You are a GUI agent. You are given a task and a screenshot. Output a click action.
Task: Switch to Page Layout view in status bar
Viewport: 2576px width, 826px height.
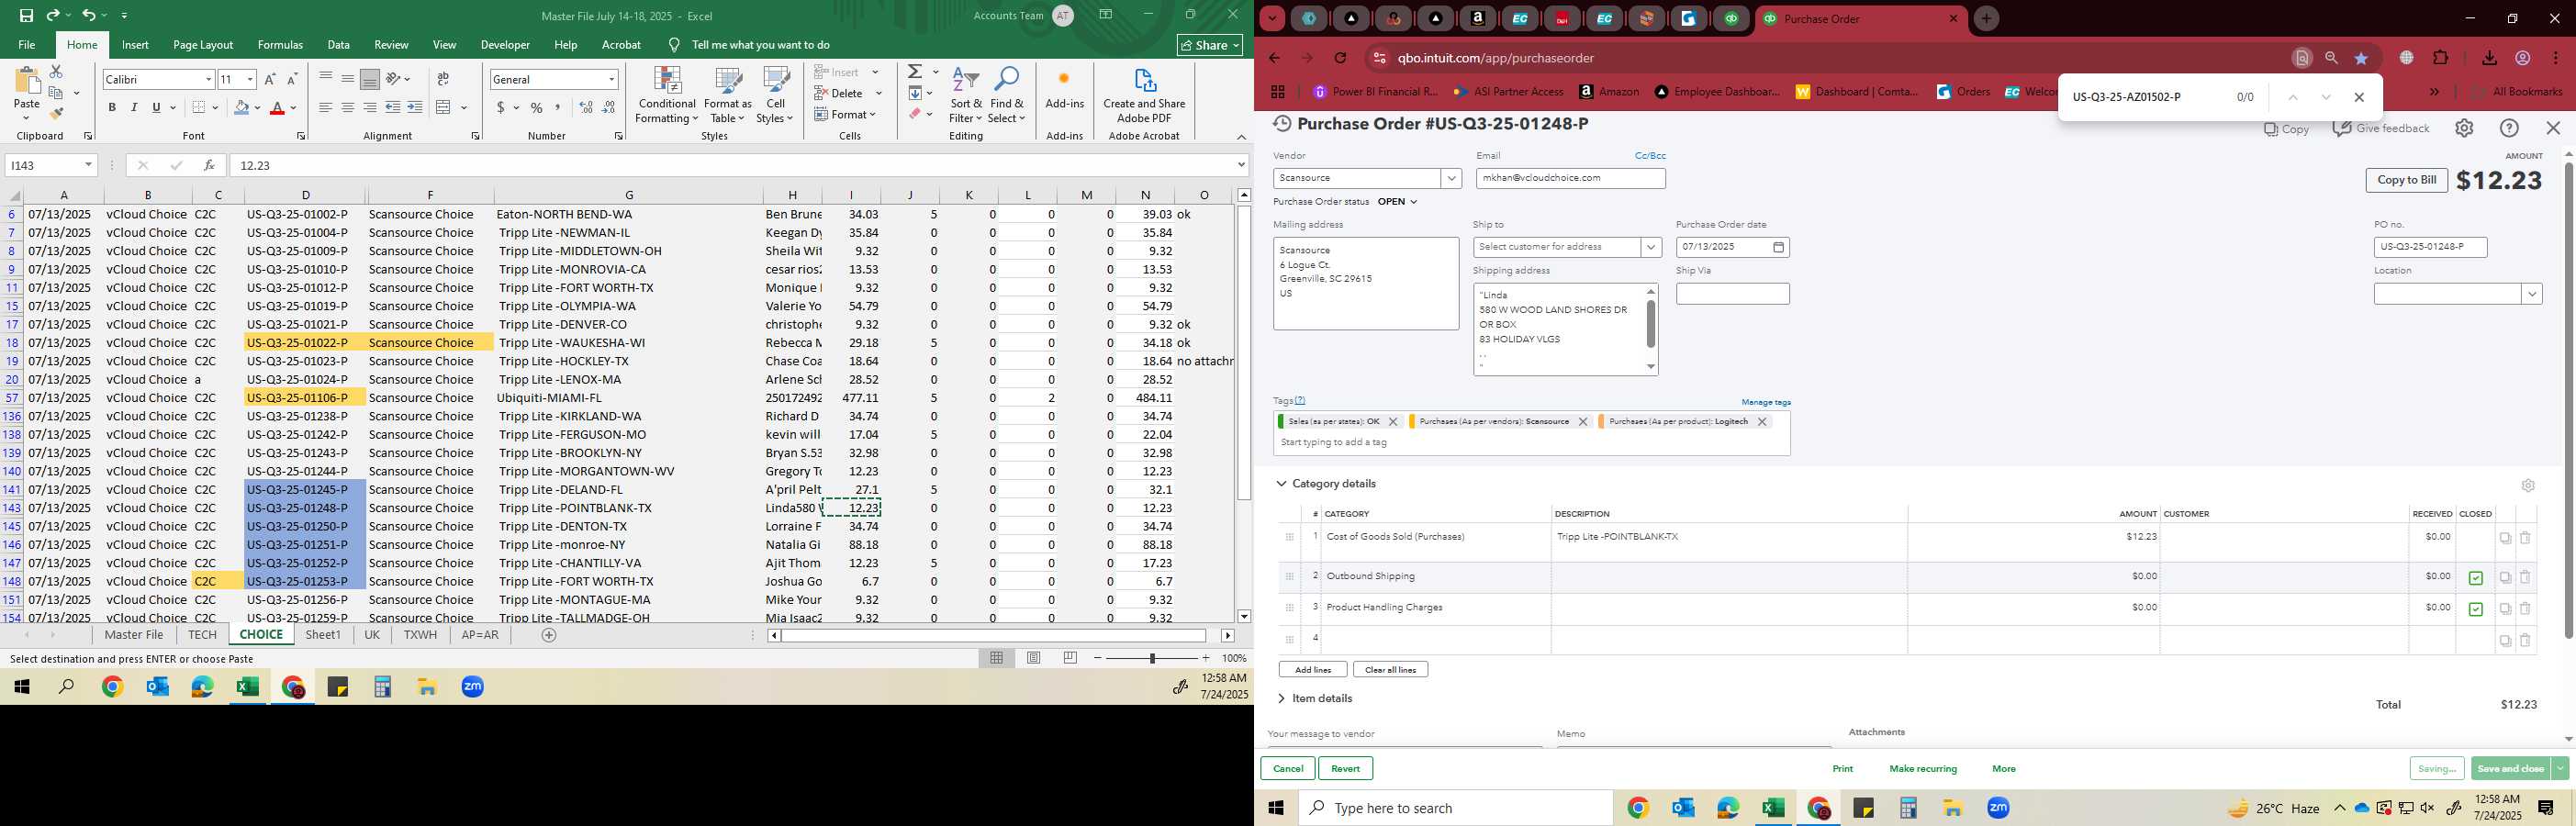click(1034, 658)
